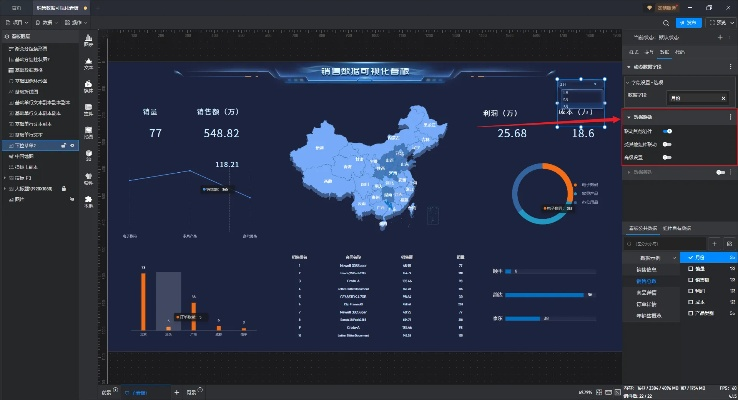The width and height of the screenshot is (738, 400).
Task: Switch to the second tab of the fields panel
Action: click(677, 229)
